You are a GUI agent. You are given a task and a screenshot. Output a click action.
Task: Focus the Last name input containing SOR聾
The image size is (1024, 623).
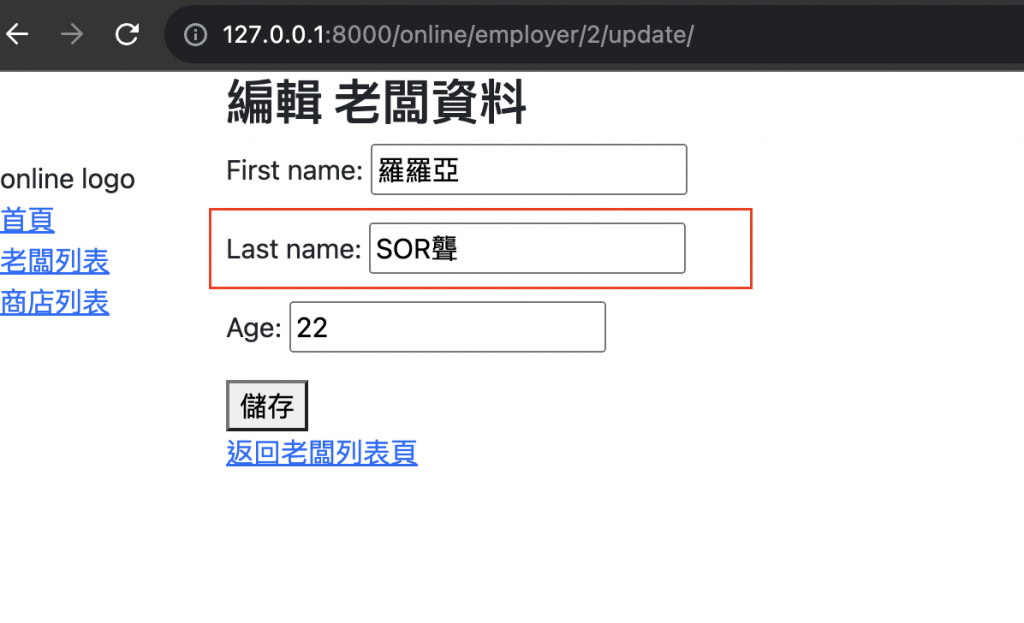pyautogui.click(x=527, y=248)
